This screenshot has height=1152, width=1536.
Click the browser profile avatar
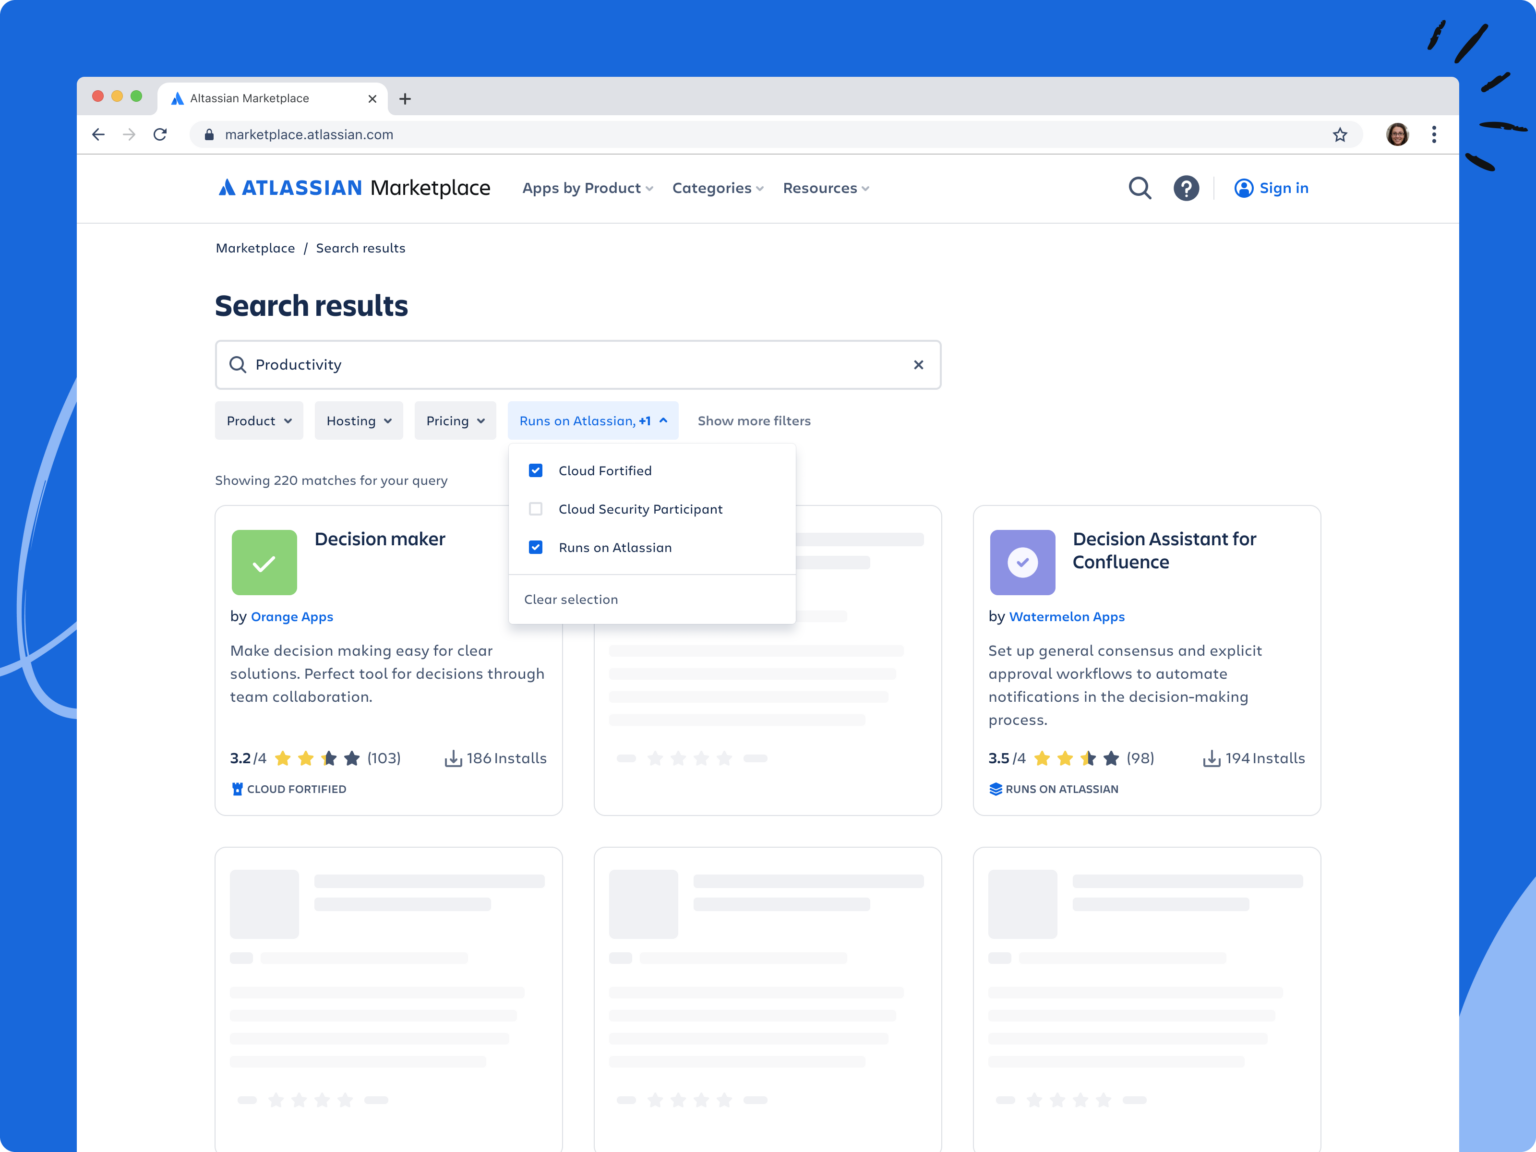1396,134
